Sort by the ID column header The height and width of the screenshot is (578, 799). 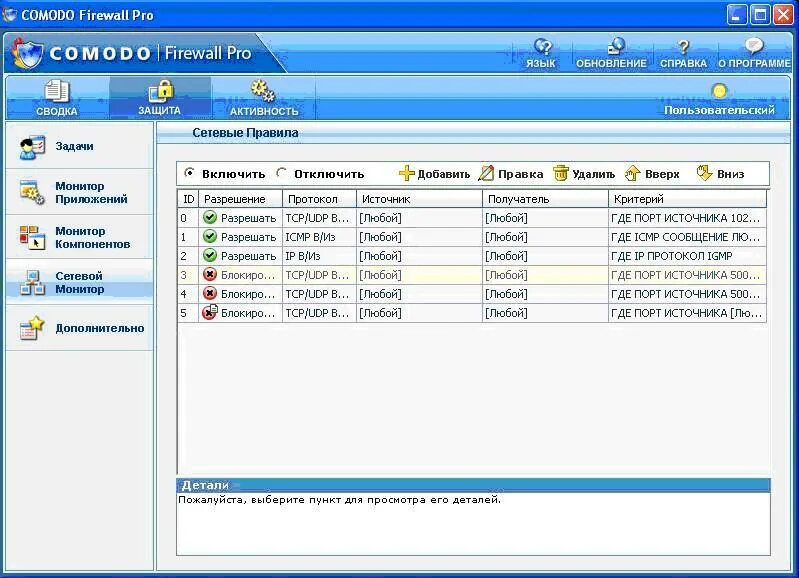[x=189, y=199]
